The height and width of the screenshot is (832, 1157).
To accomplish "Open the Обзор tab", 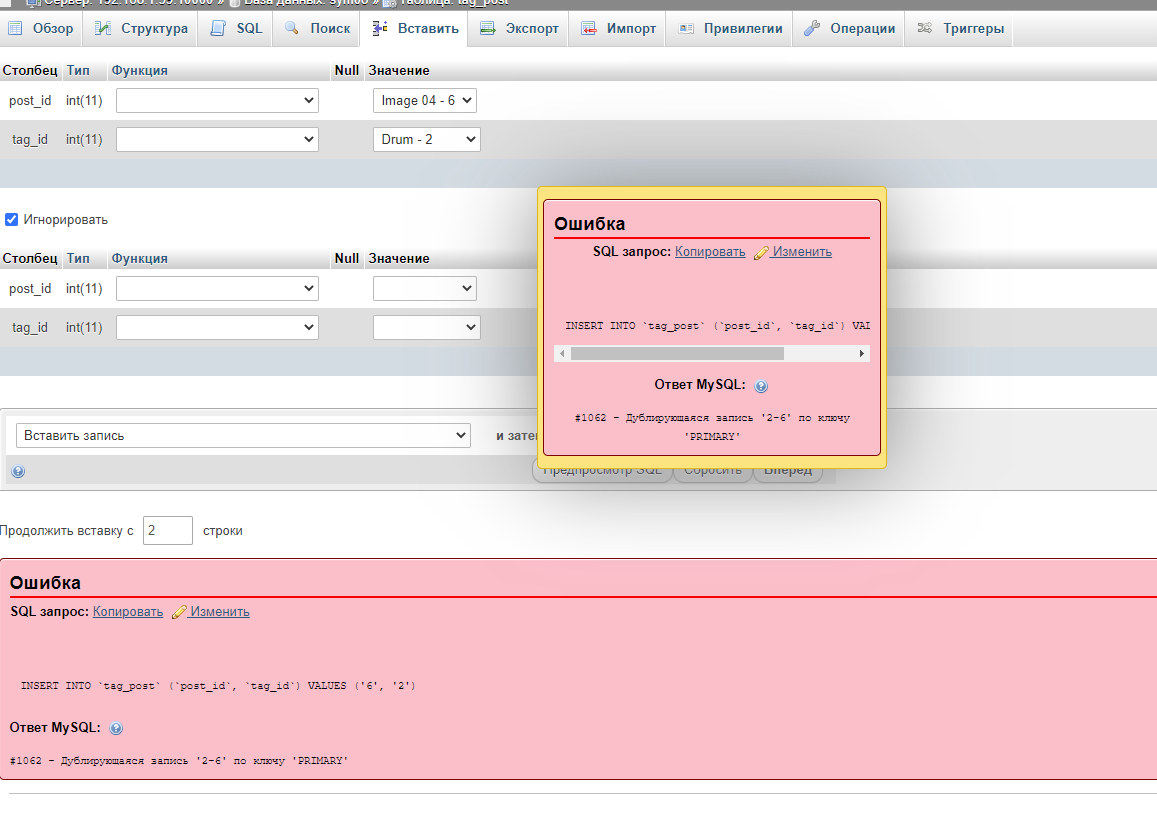I will click(x=41, y=29).
